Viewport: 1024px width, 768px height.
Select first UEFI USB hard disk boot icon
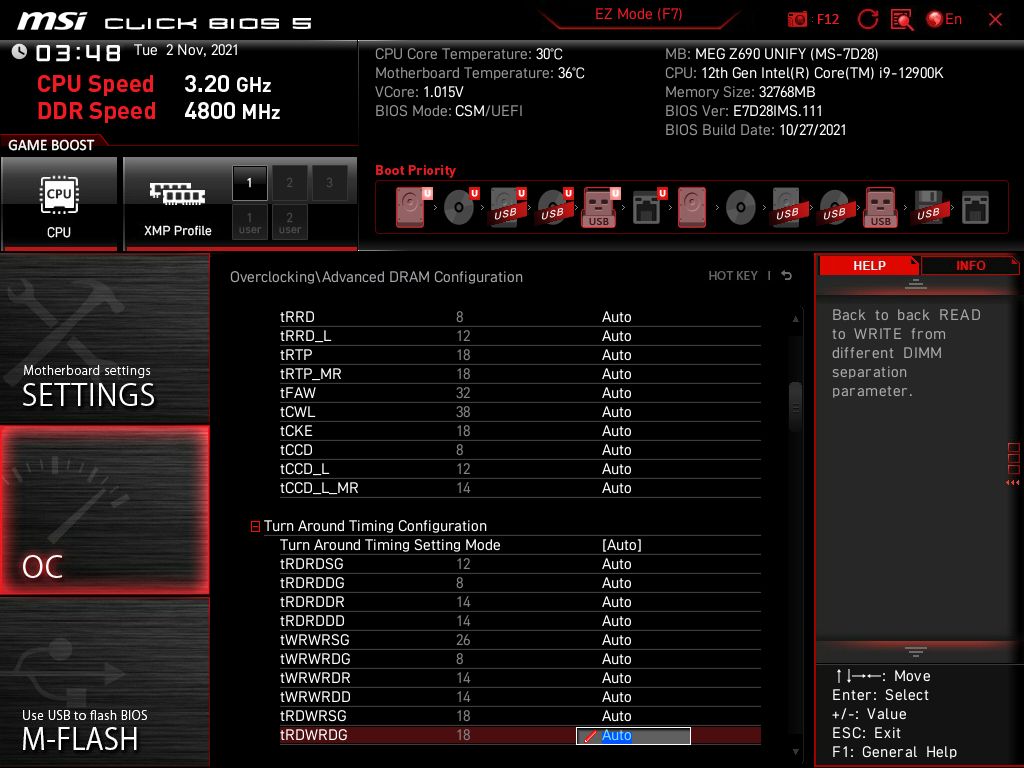(x=507, y=207)
